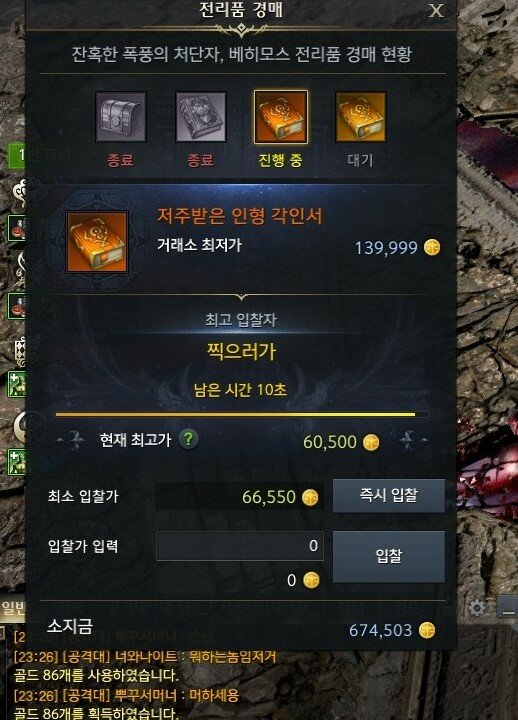
Task: Minimize the chat window with underscore button
Action: (508, 608)
